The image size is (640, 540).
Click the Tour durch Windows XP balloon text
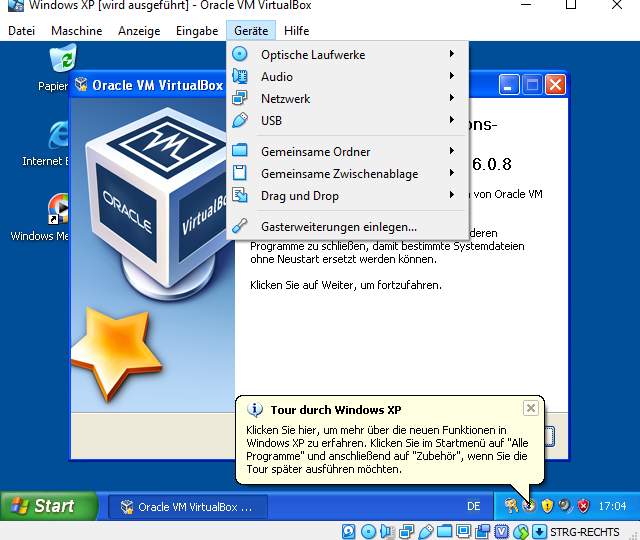[387, 449]
